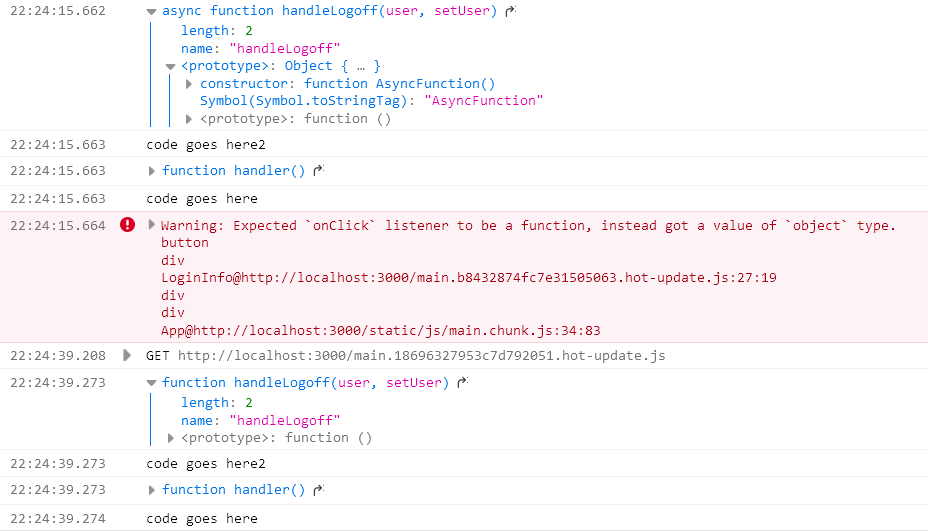Select 'code goes here2' message at 22:24:15.663
Image resolution: width=928 pixels, height=531 pixels.
tap(206, 145)
